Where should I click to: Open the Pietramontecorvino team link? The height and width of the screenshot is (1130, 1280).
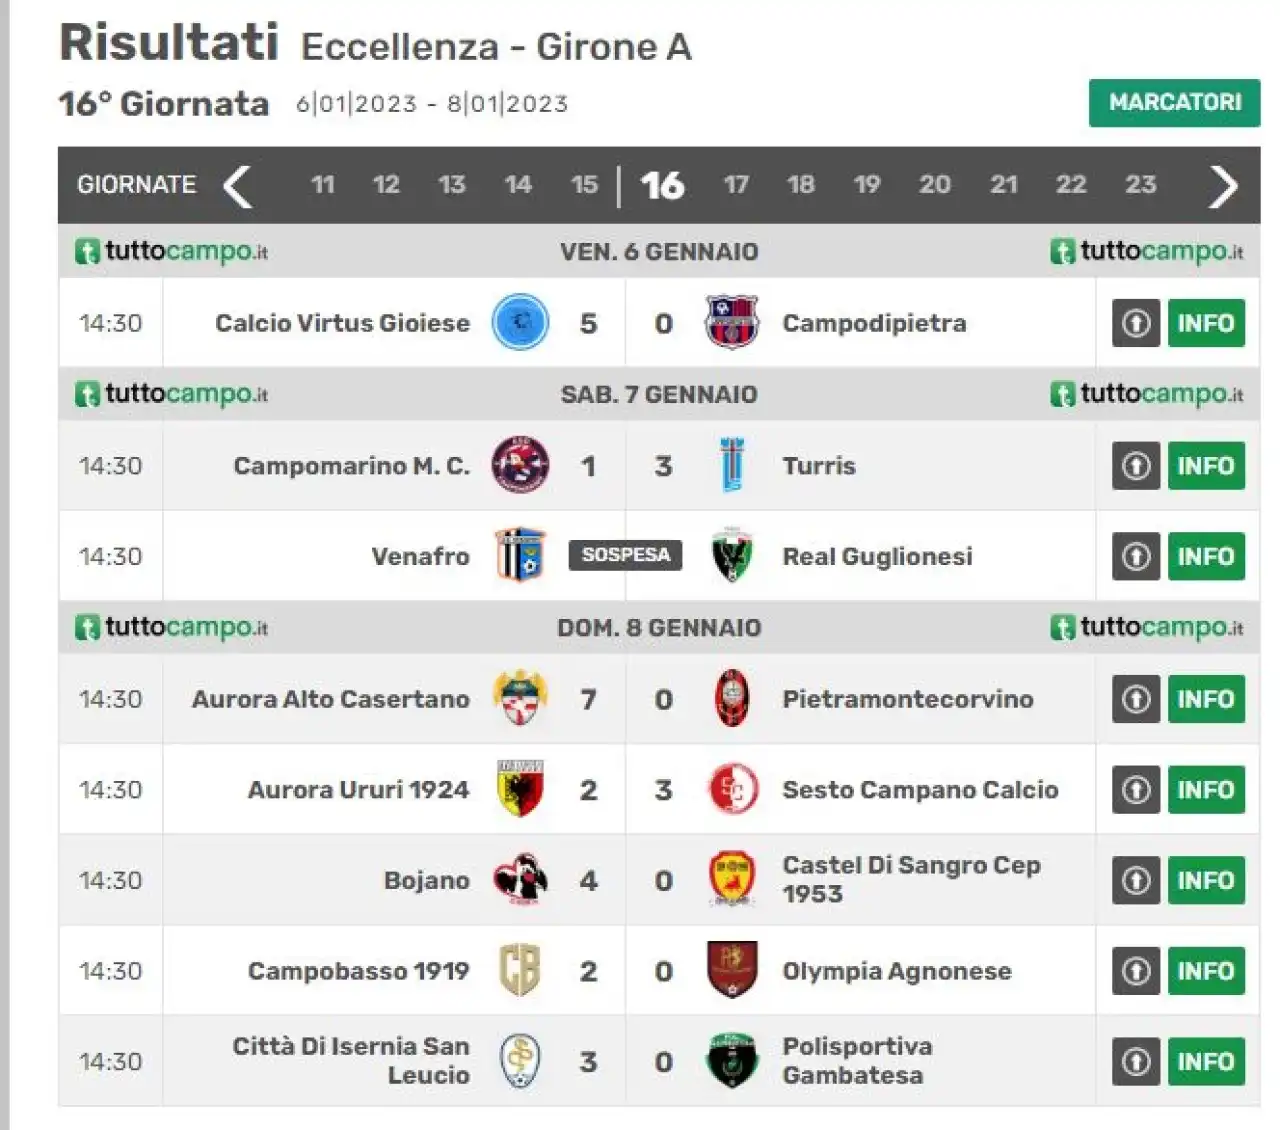(x=908, y=699)
